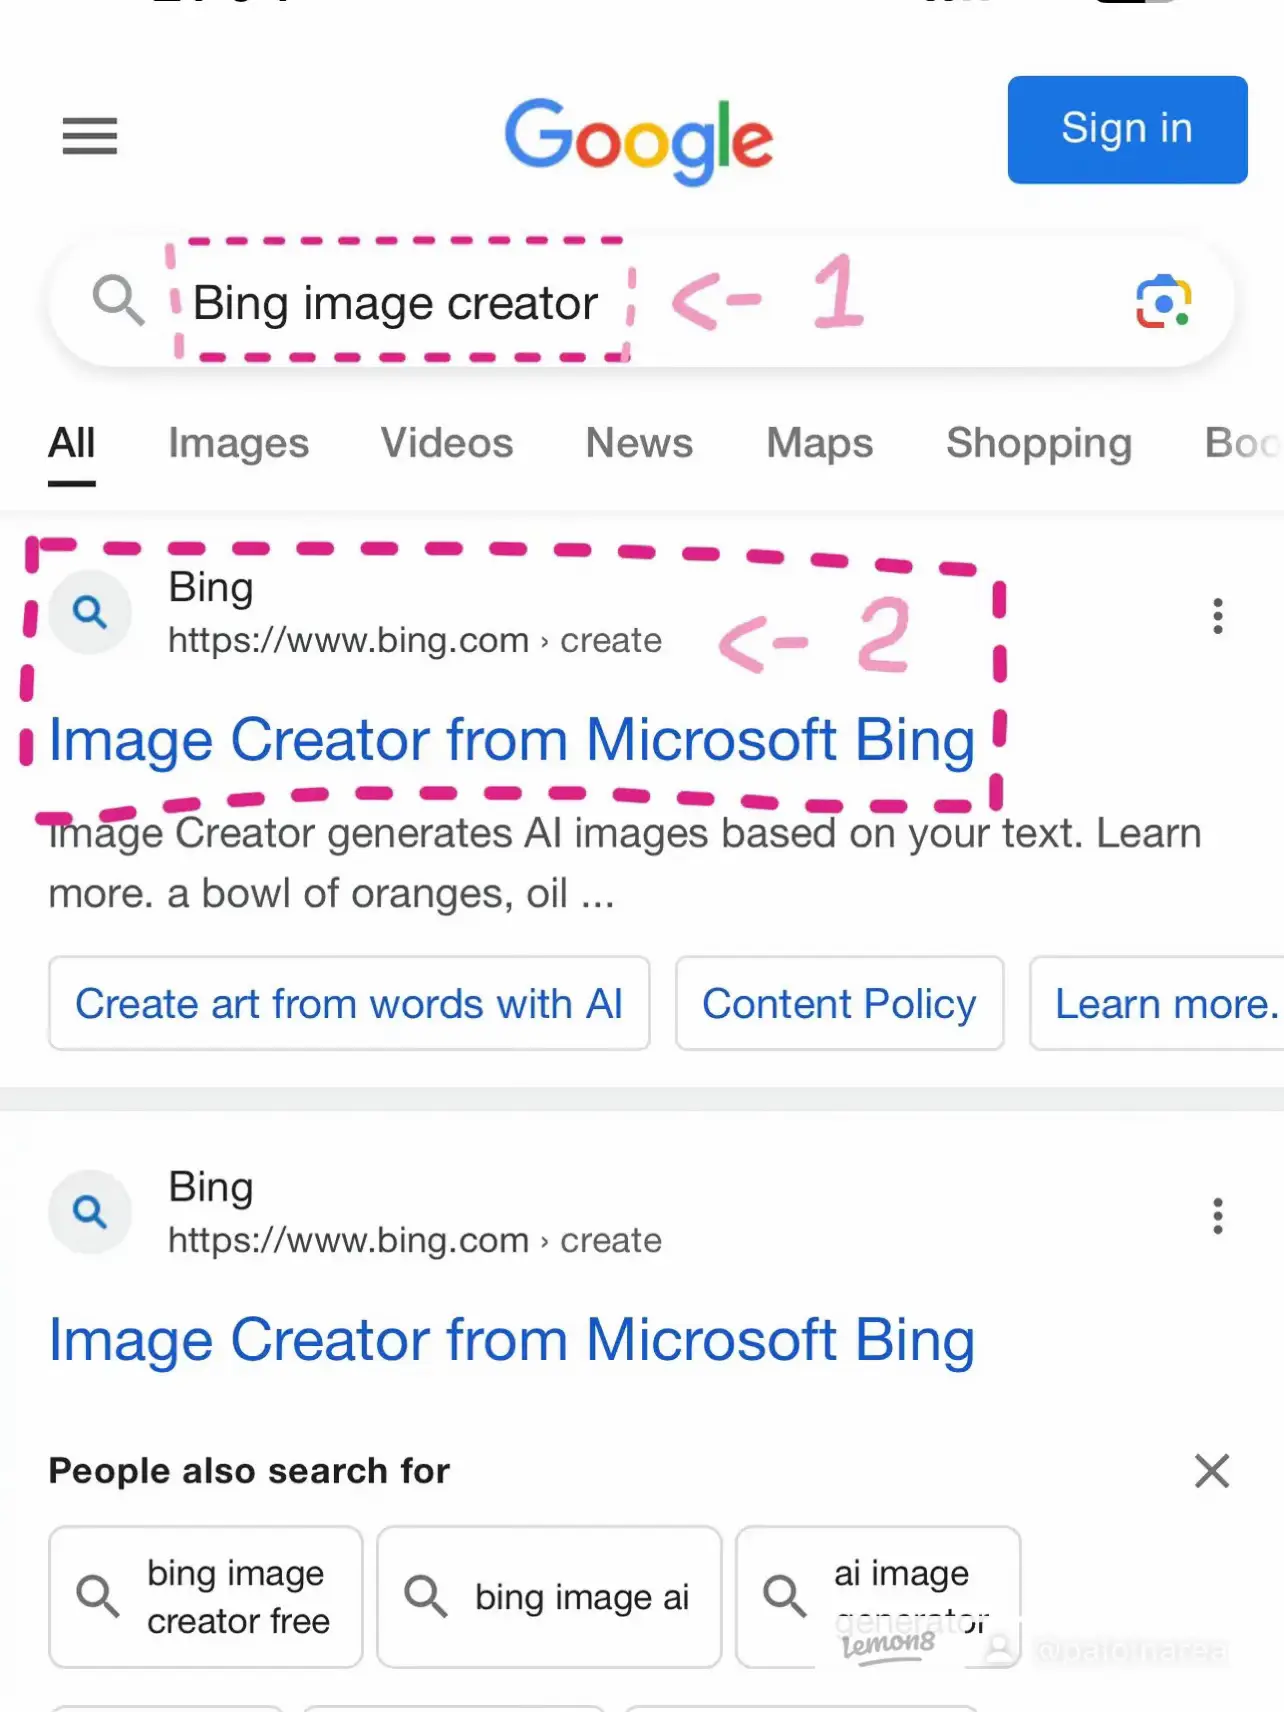Open Google Lens camera search
The height and width of the screenshot is (1712, 1284).
tap(1161, 301)
